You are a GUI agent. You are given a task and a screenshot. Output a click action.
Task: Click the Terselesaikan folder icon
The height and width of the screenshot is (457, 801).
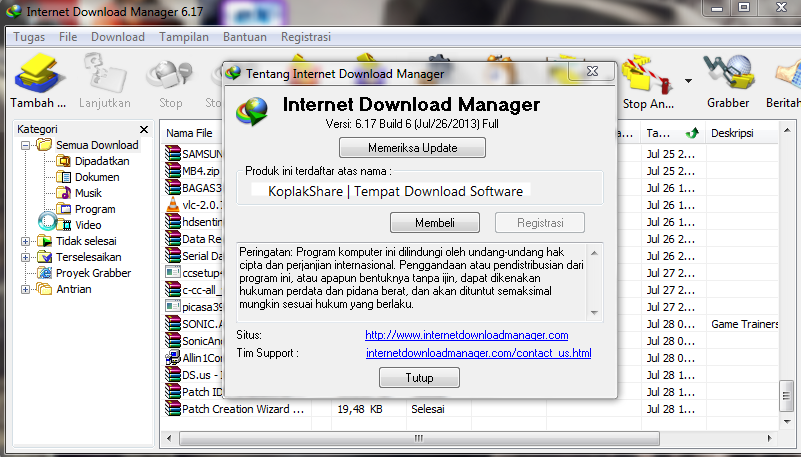pyautogui.click(x=44, y=257)
